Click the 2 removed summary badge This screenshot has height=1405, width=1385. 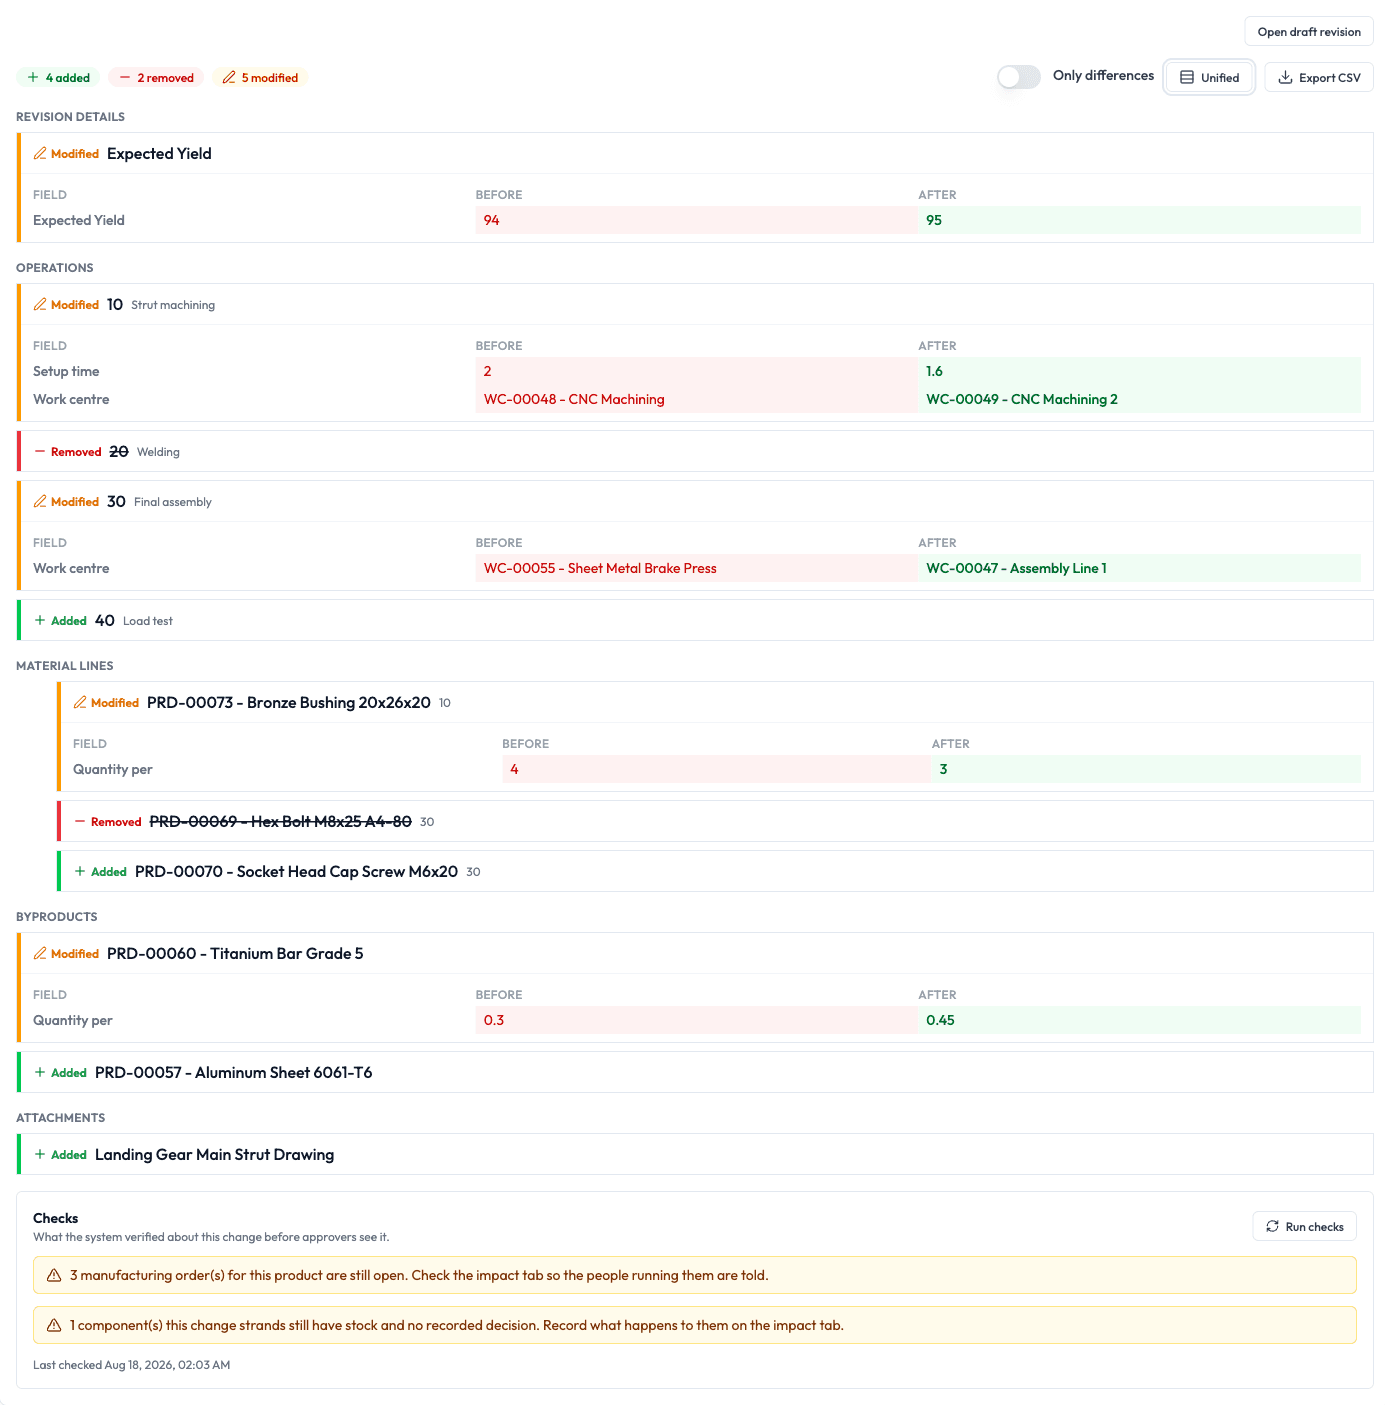(x=156, y=77)
